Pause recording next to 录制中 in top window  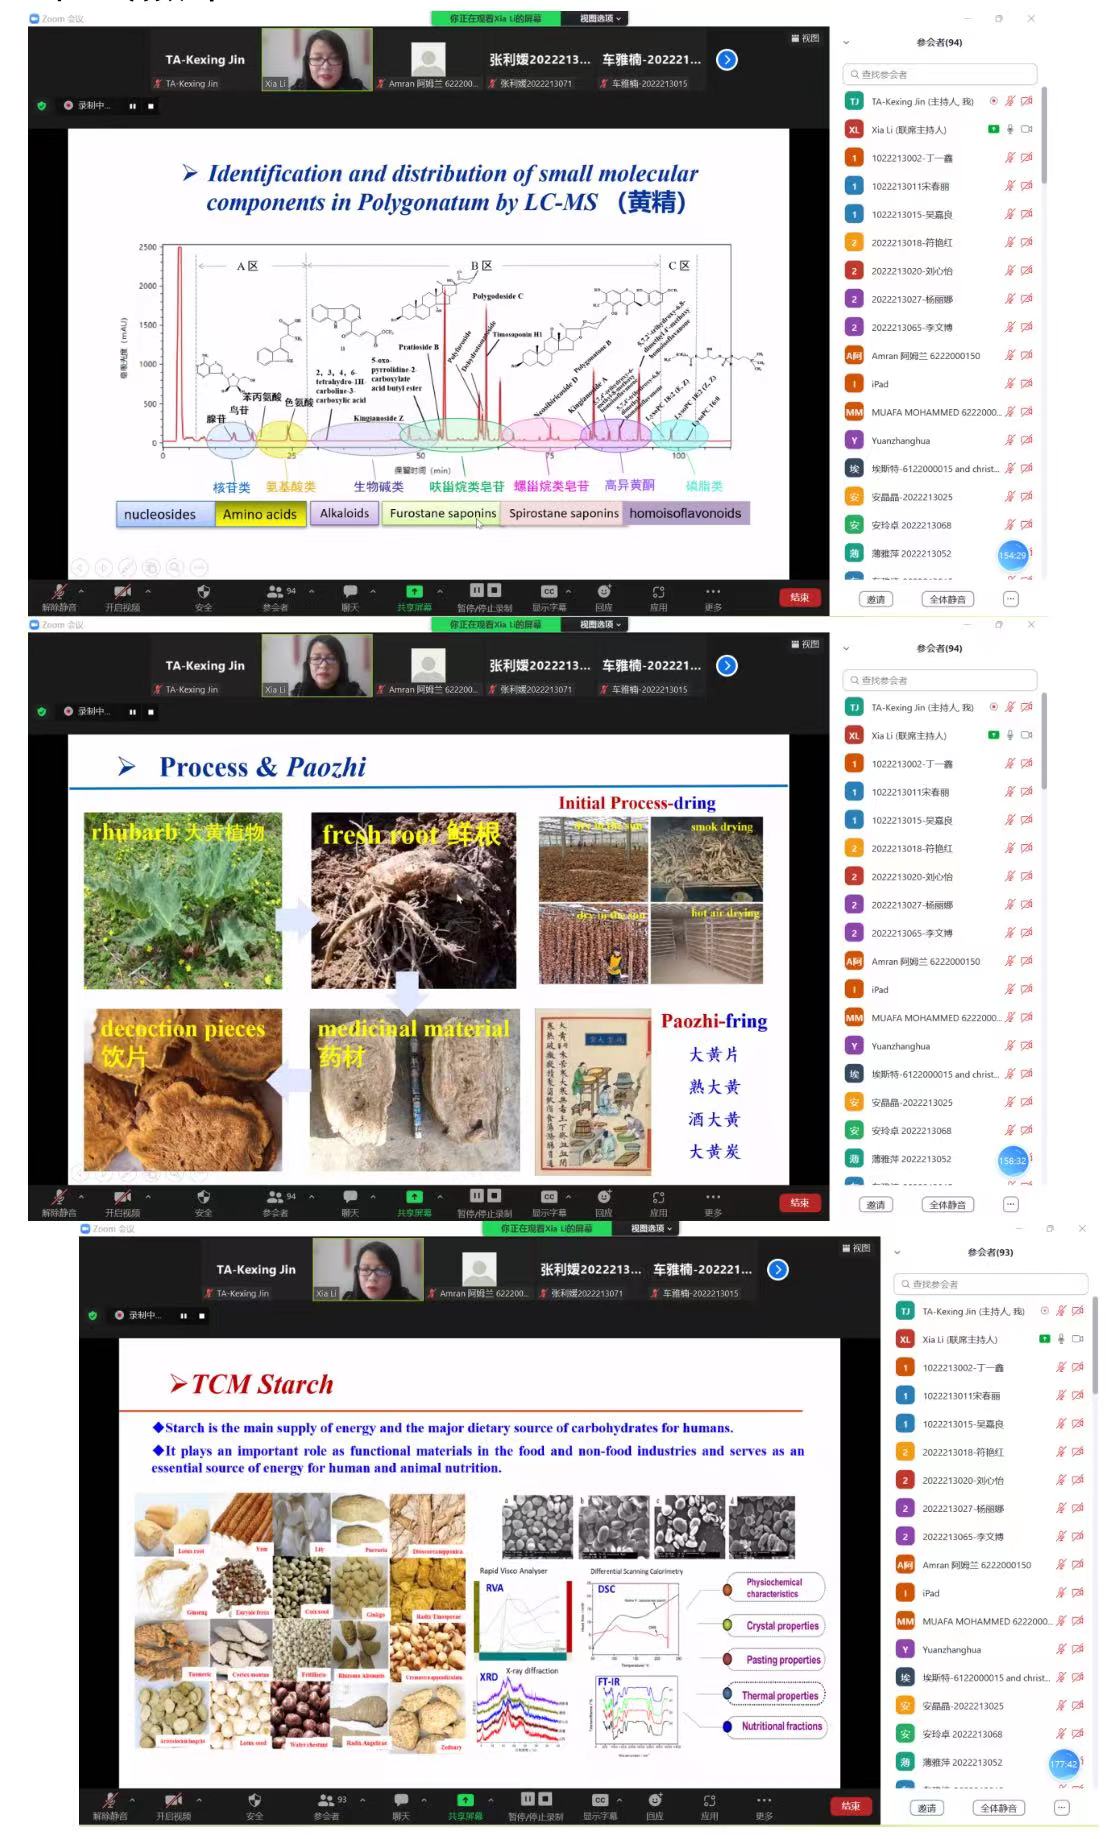point(132,105)
